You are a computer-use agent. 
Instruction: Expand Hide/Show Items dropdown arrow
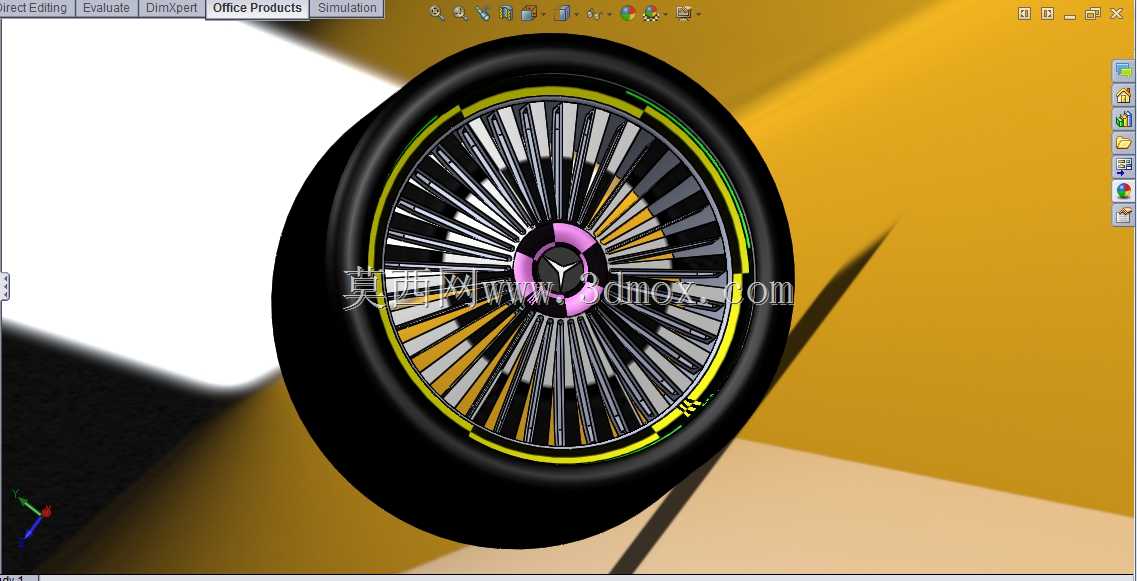(x=609, y=14)
